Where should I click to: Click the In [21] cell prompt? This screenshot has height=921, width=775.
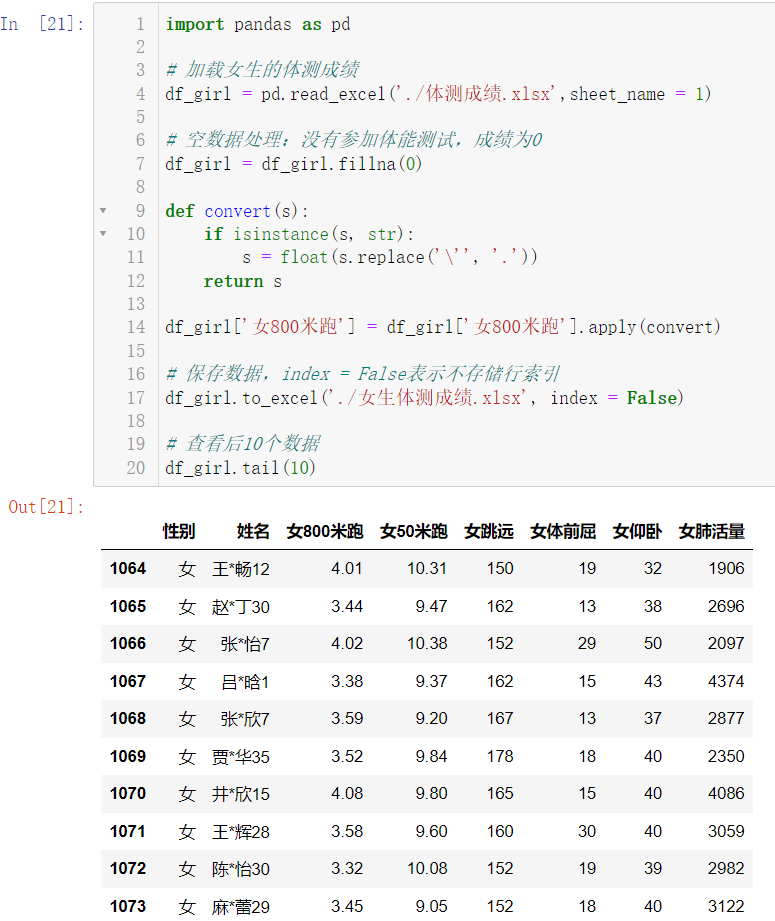coord(42,24)
